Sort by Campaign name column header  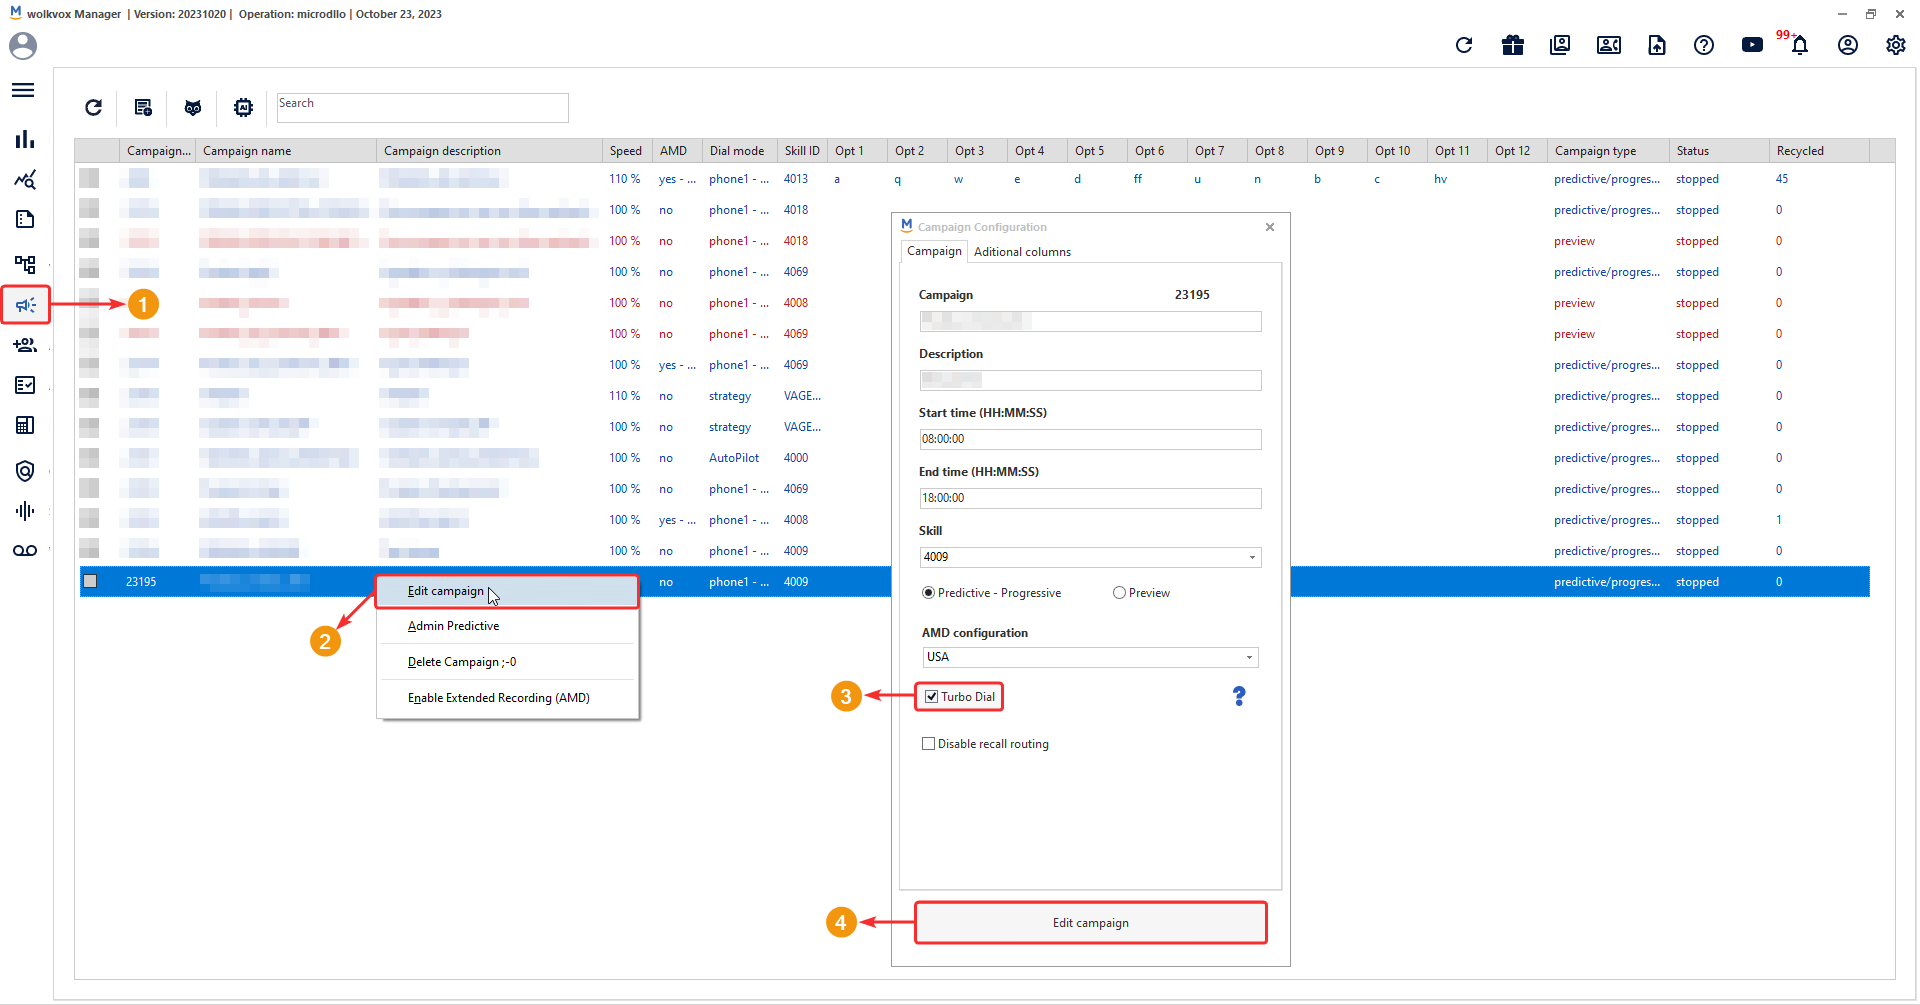[286, 151]
